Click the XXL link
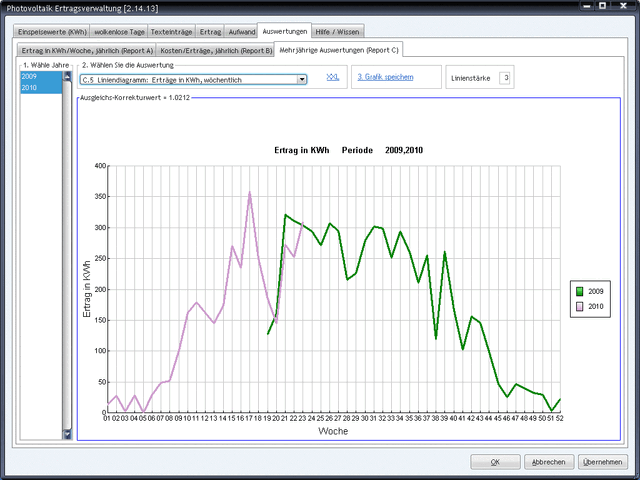The image size is (640, 480). 333,77
